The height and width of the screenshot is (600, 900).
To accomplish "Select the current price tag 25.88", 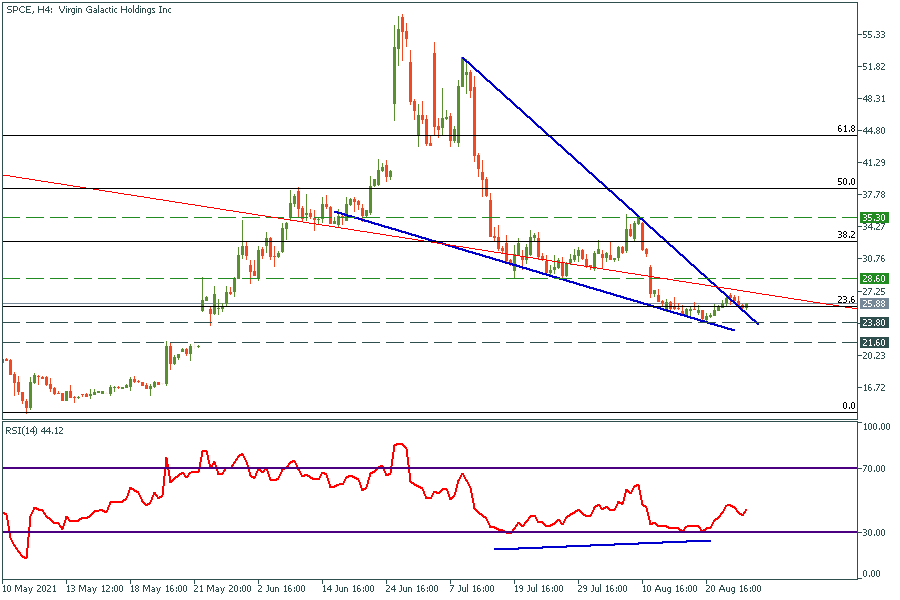I will [x=874, y=303].
